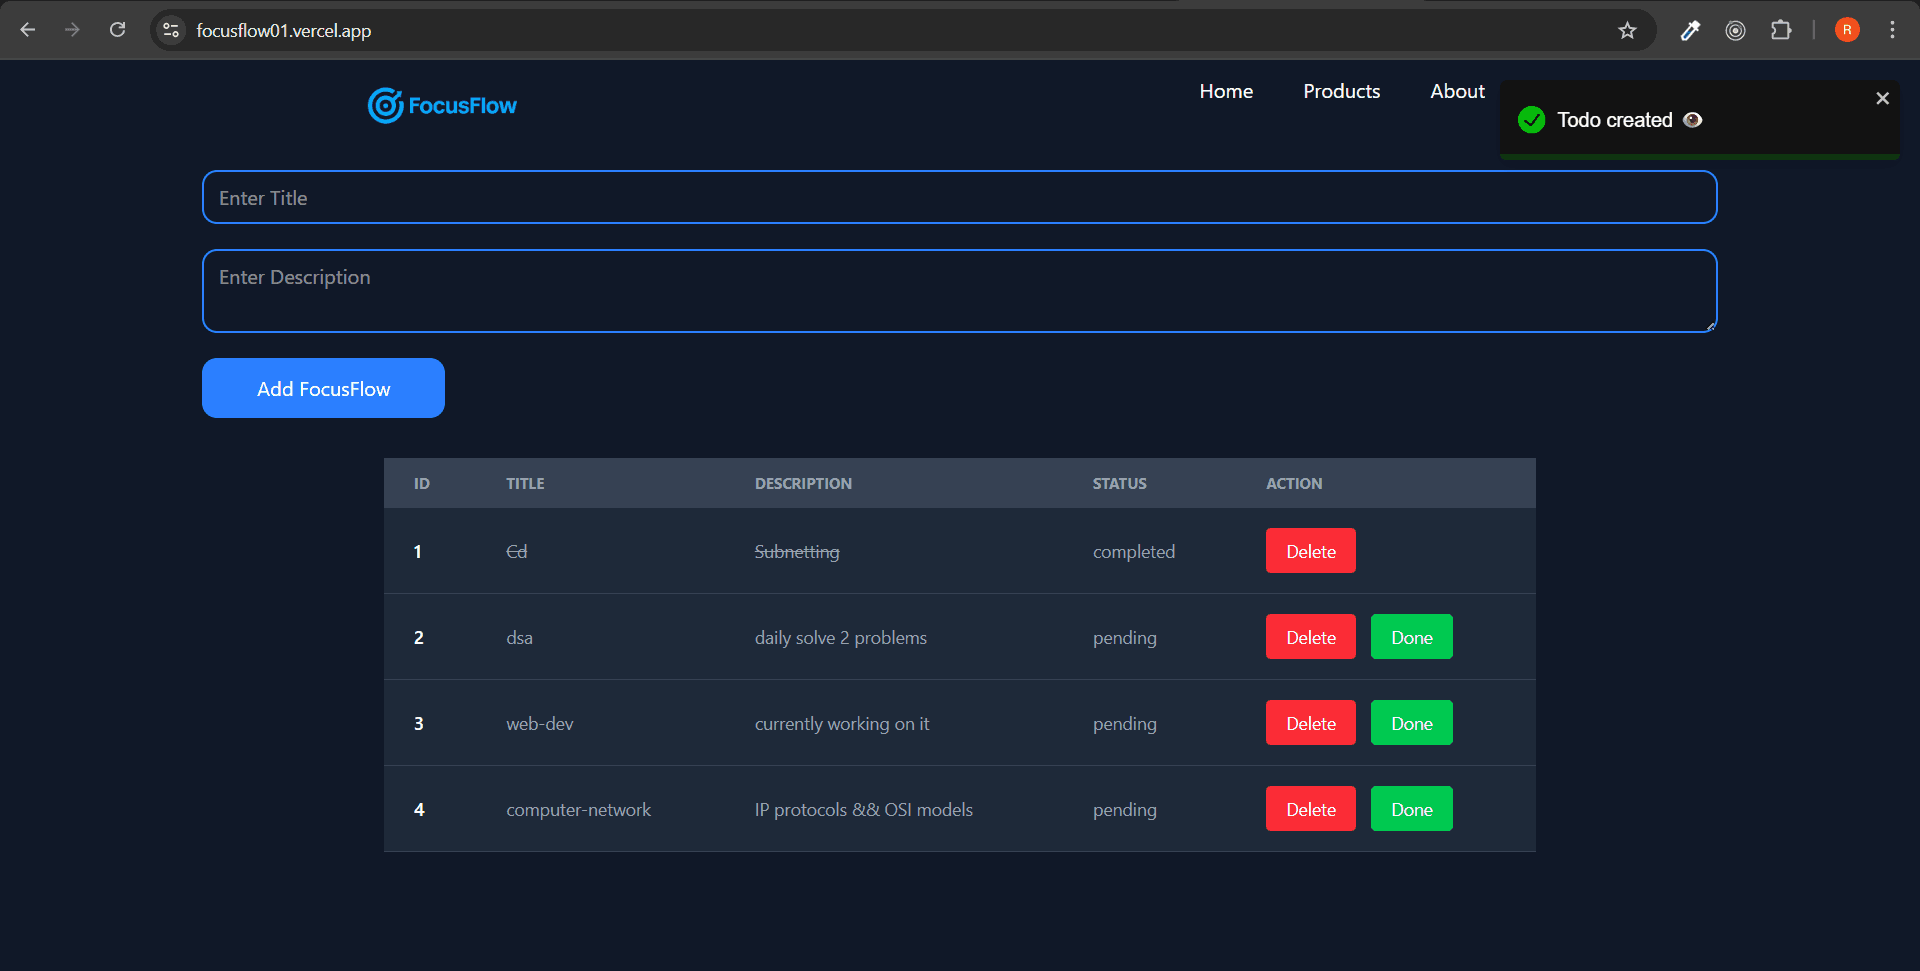Open the About nav link

tap(1457, 91)
